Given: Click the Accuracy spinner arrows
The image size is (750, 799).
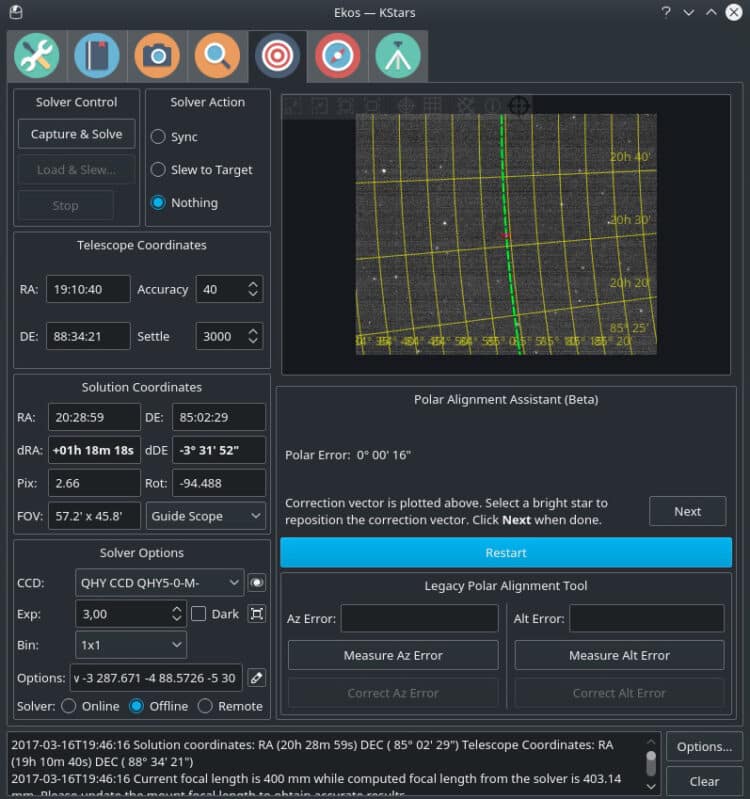Looking at the screenshot, I should [253, 289].
